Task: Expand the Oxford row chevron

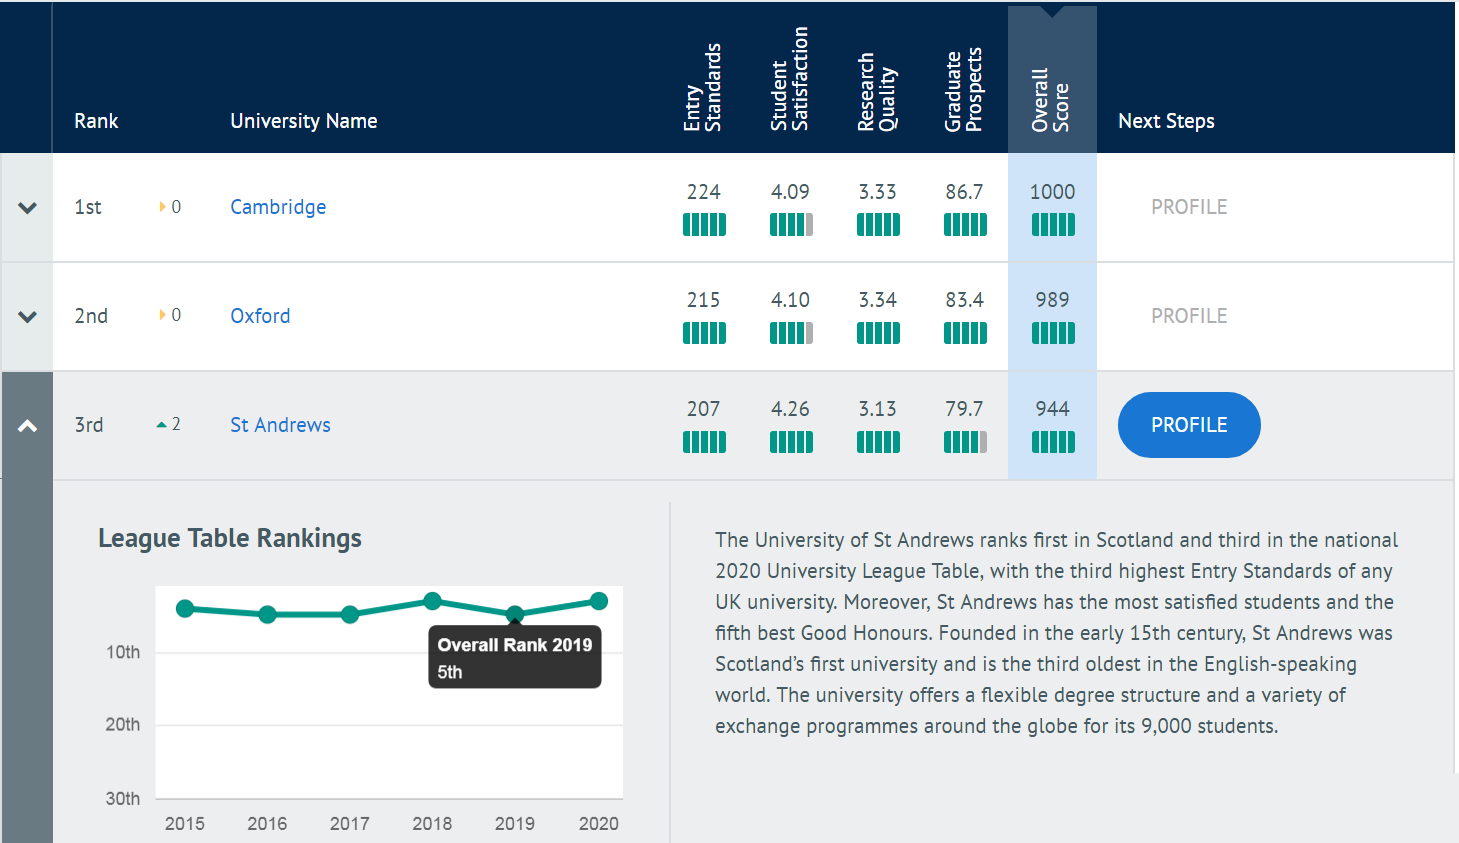Action: click(x=27, y=317)
